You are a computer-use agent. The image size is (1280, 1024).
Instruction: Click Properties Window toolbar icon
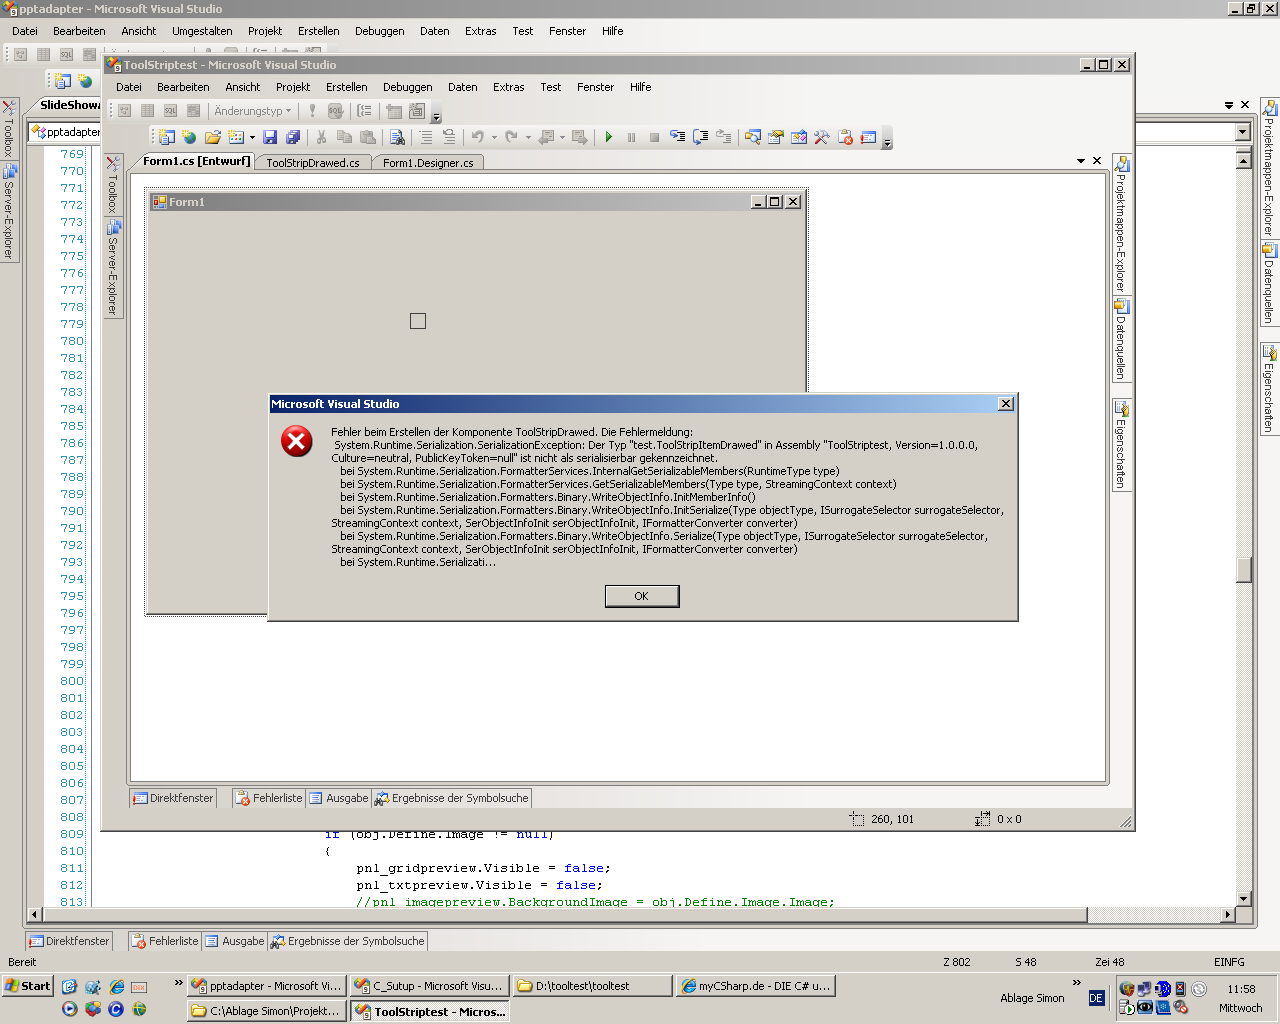(775, 137)
